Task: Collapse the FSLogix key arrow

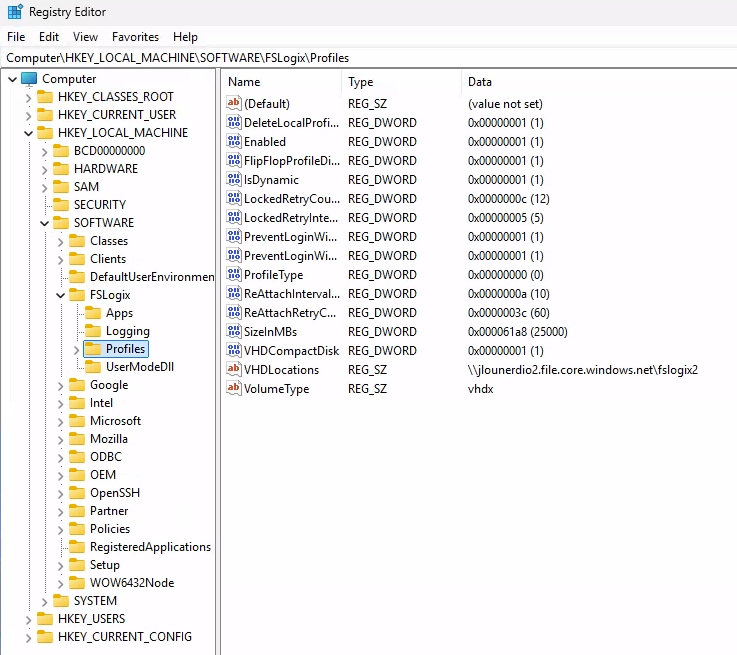Action: (x=60, y=296)
